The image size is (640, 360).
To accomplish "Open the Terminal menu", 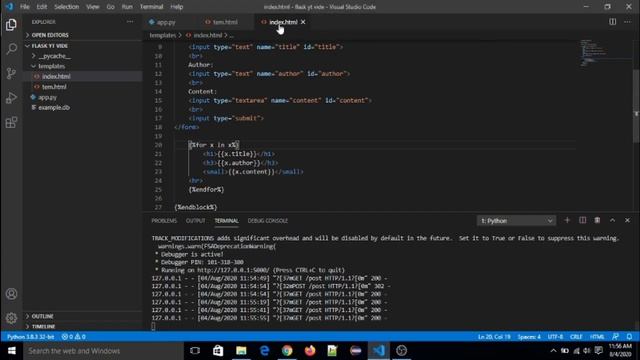I will (151, 7).
